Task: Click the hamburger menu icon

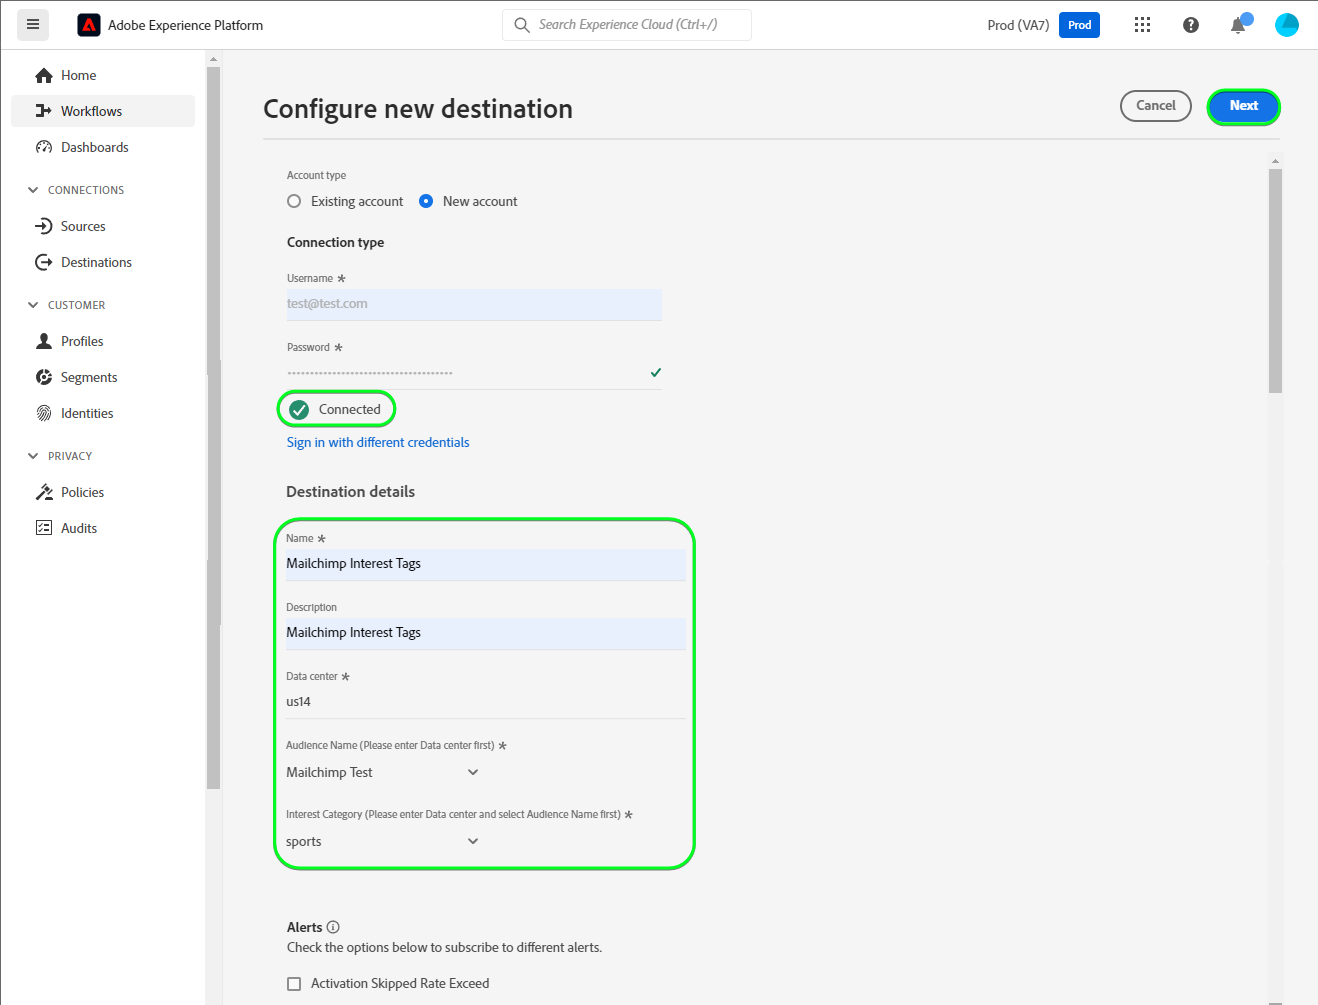Action: click(33, 25)
